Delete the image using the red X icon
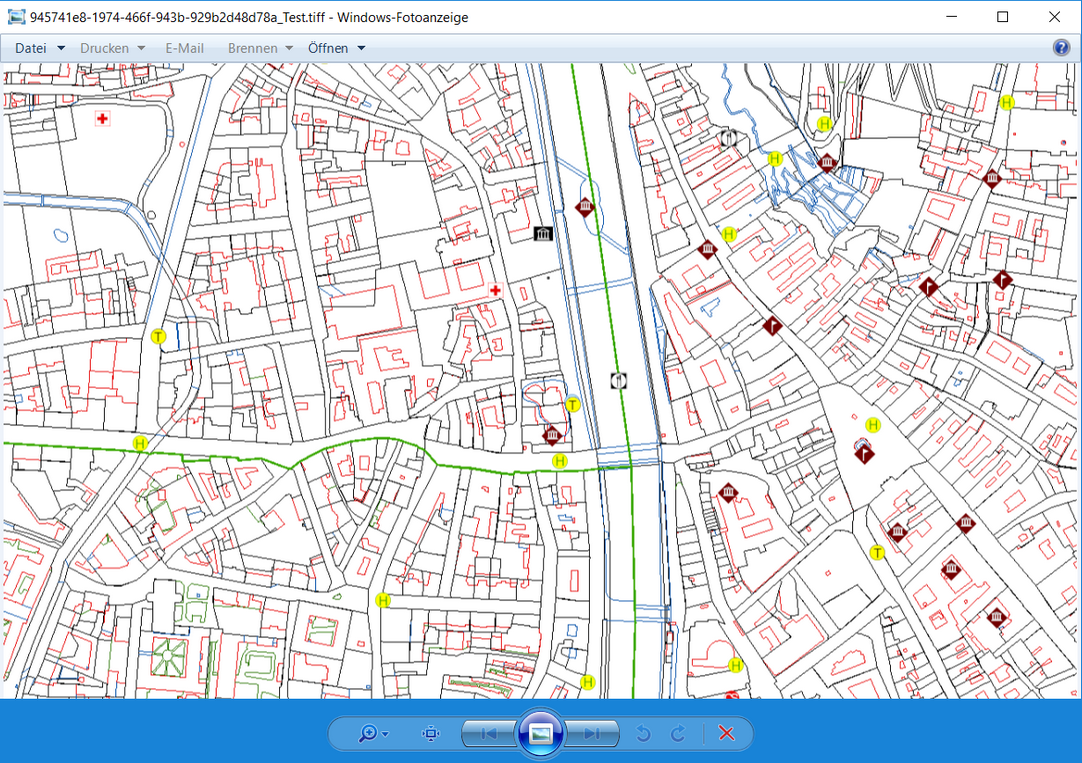Viewport: 1082px width, 763px height. [x=725, y=733]
